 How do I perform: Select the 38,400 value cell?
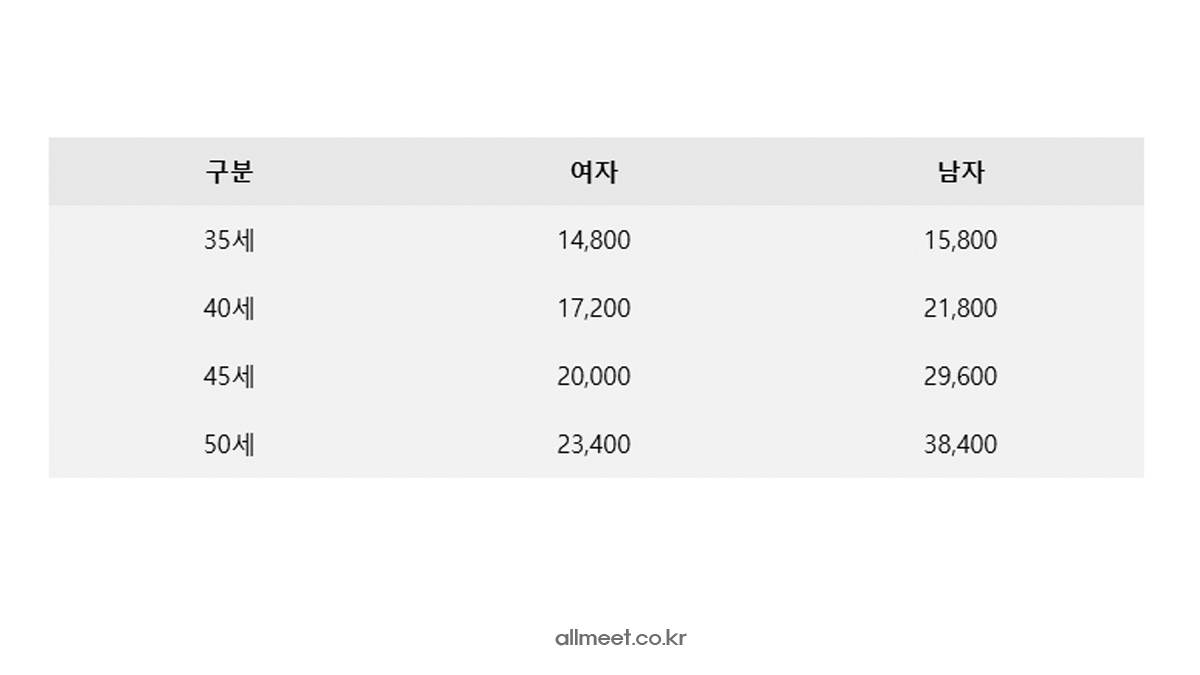click(x=960, y=444)
